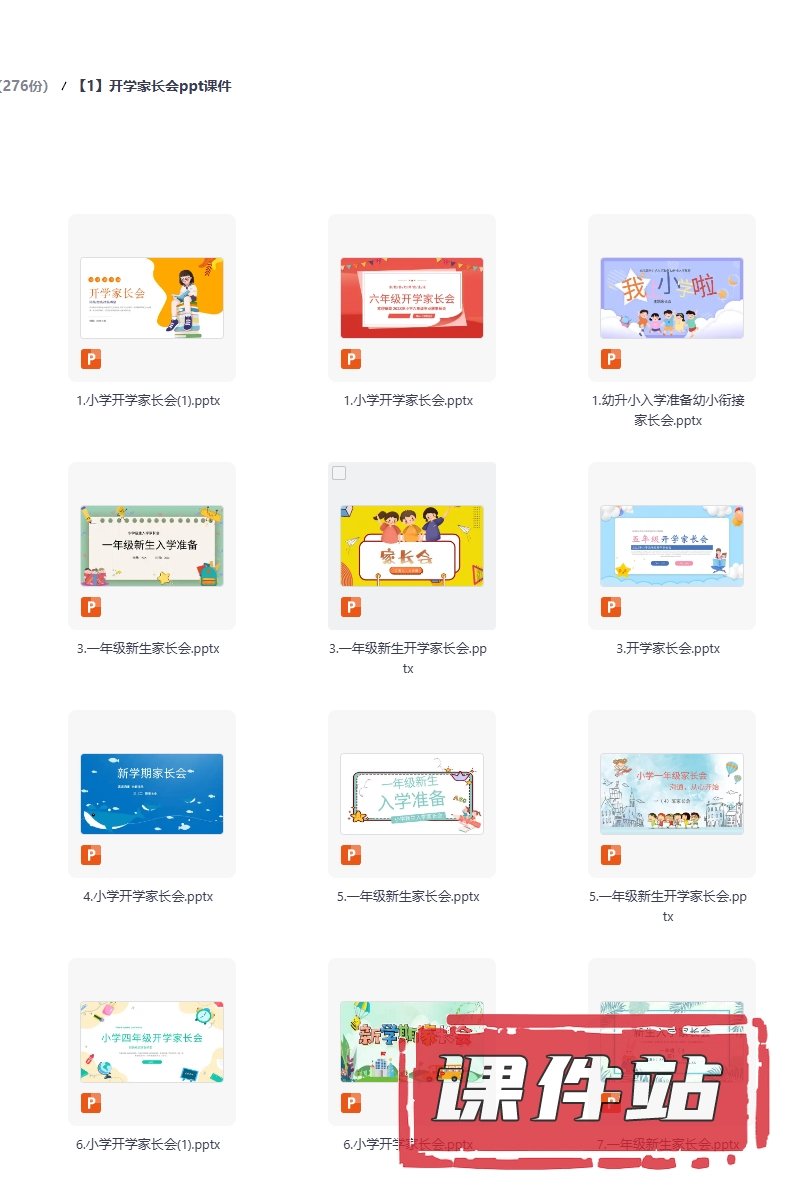Click PowerPoint icon on 幼升小入学准备 file
The width and height of the screenshot is (800, 1200).
611,359
